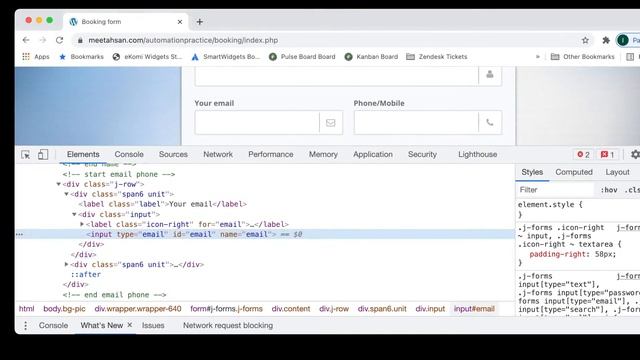Open the Bookmarks star bookmark
This screenshot has width=640, height=360.
tap(81, 57)
